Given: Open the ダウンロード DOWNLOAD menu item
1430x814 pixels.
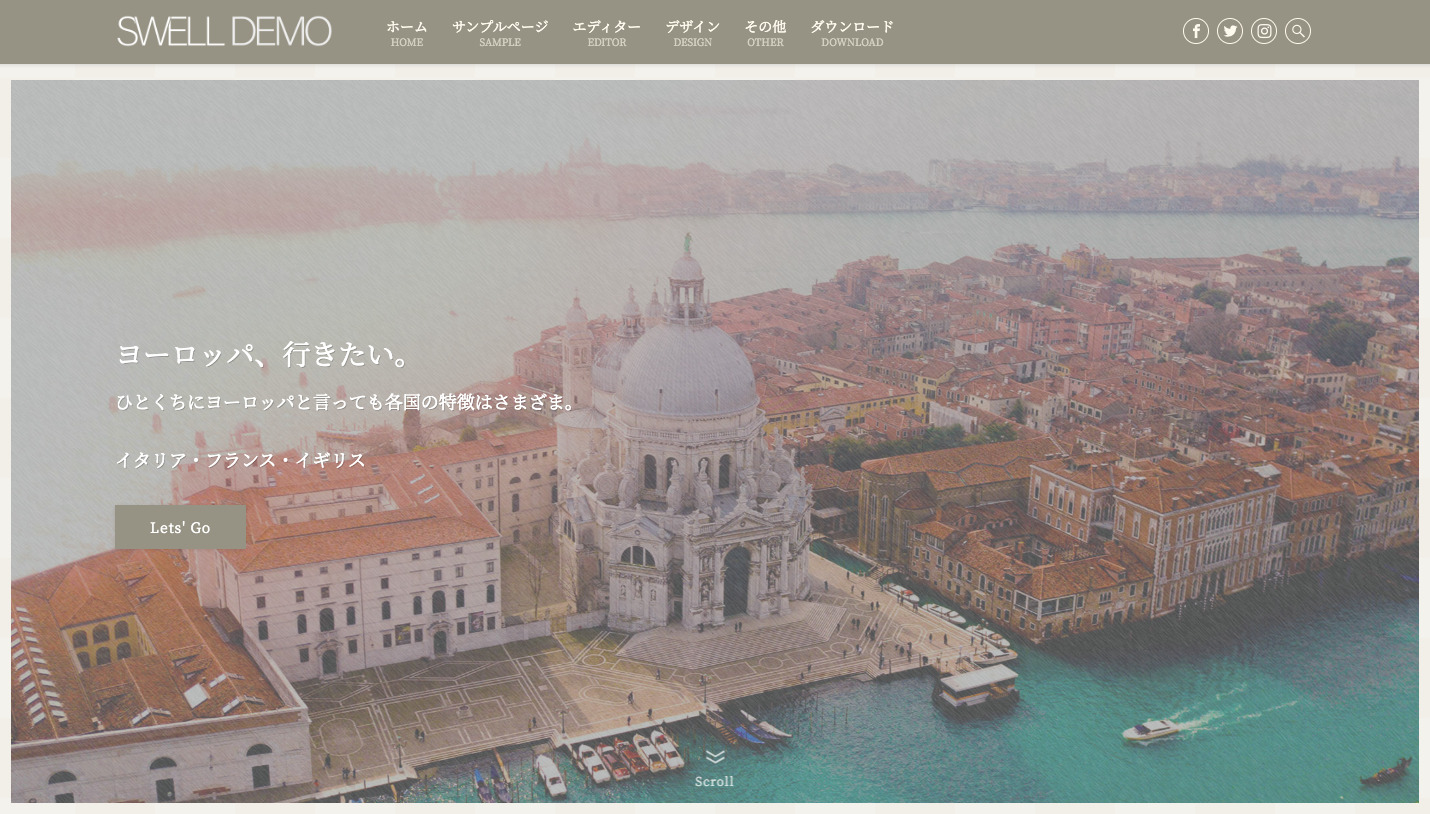Looking at the screenshot, I should (x=852, y=33).
